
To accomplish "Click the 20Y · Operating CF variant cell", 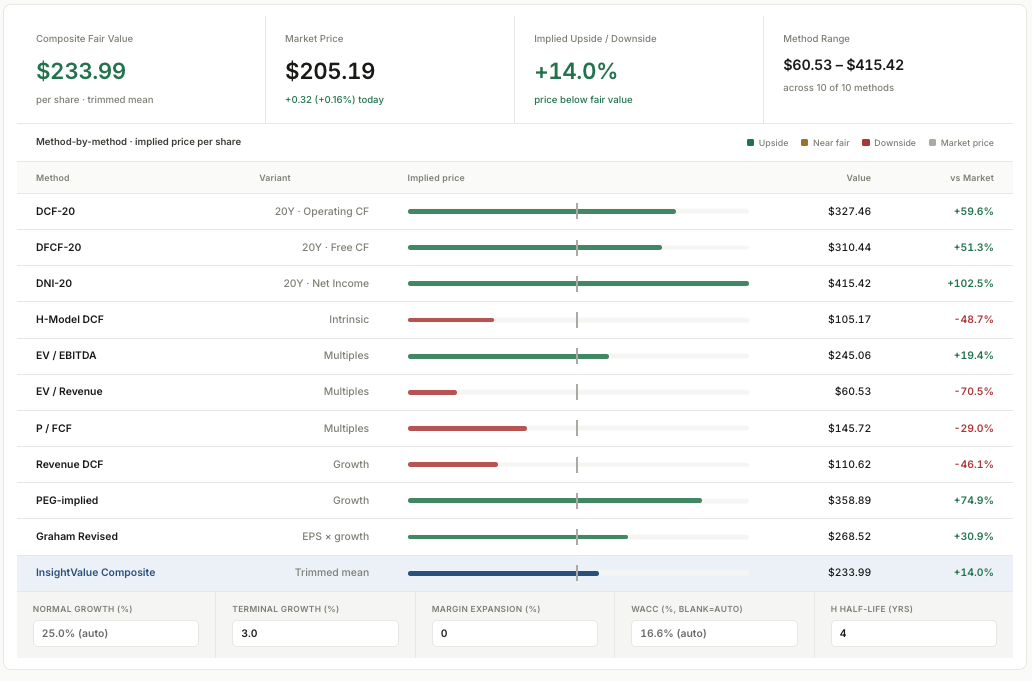I will (x=322, y=211).
